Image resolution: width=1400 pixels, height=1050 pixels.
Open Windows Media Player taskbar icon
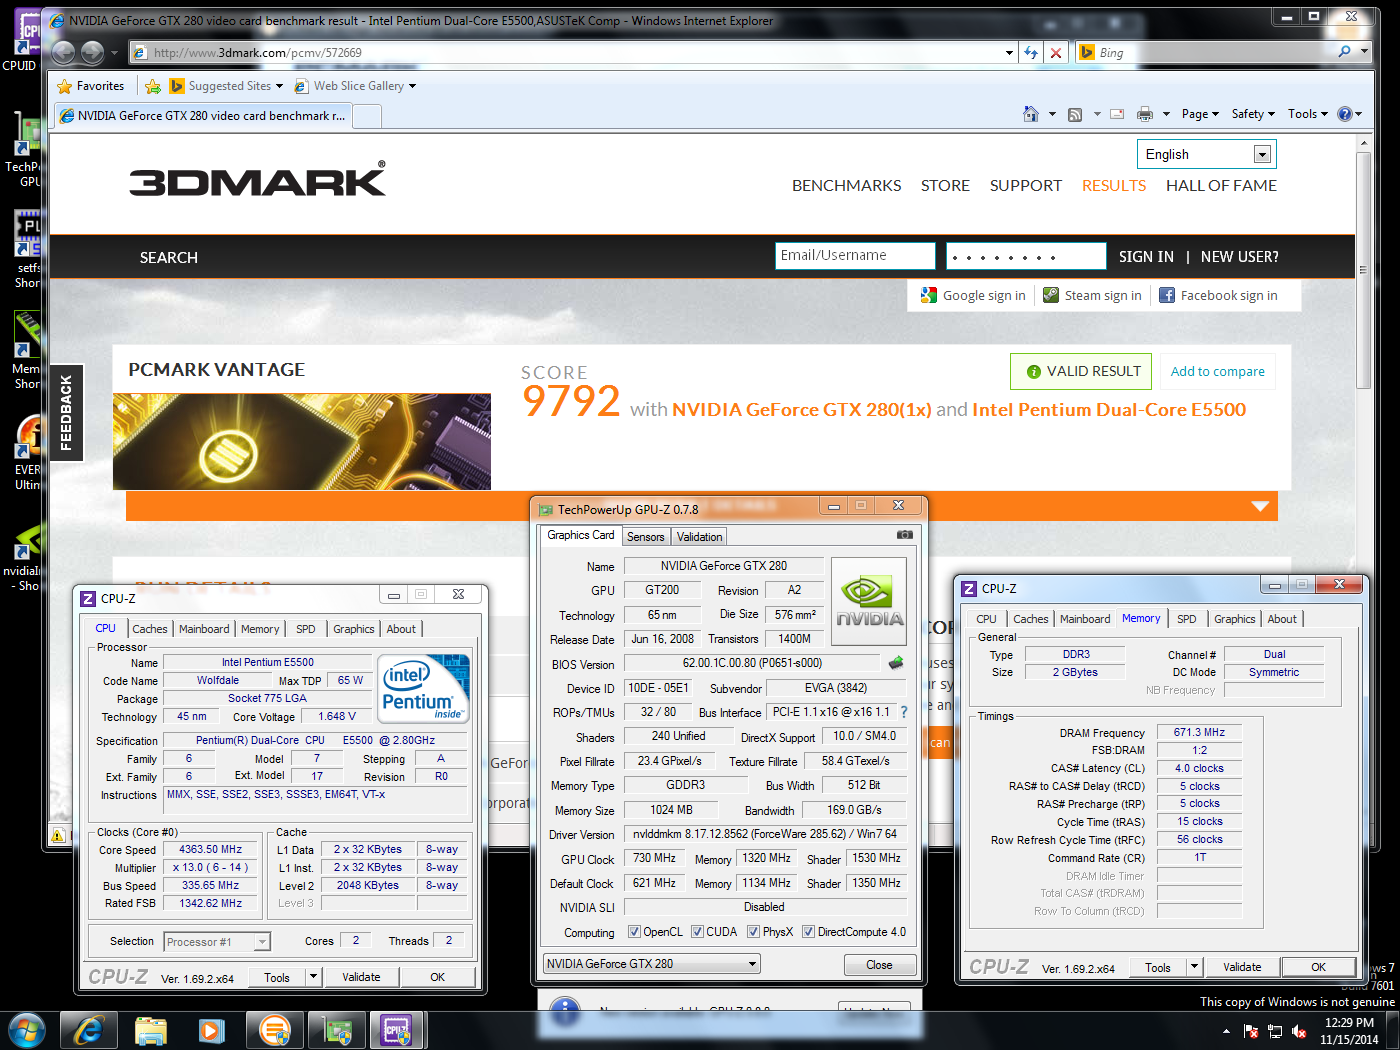211,1030
